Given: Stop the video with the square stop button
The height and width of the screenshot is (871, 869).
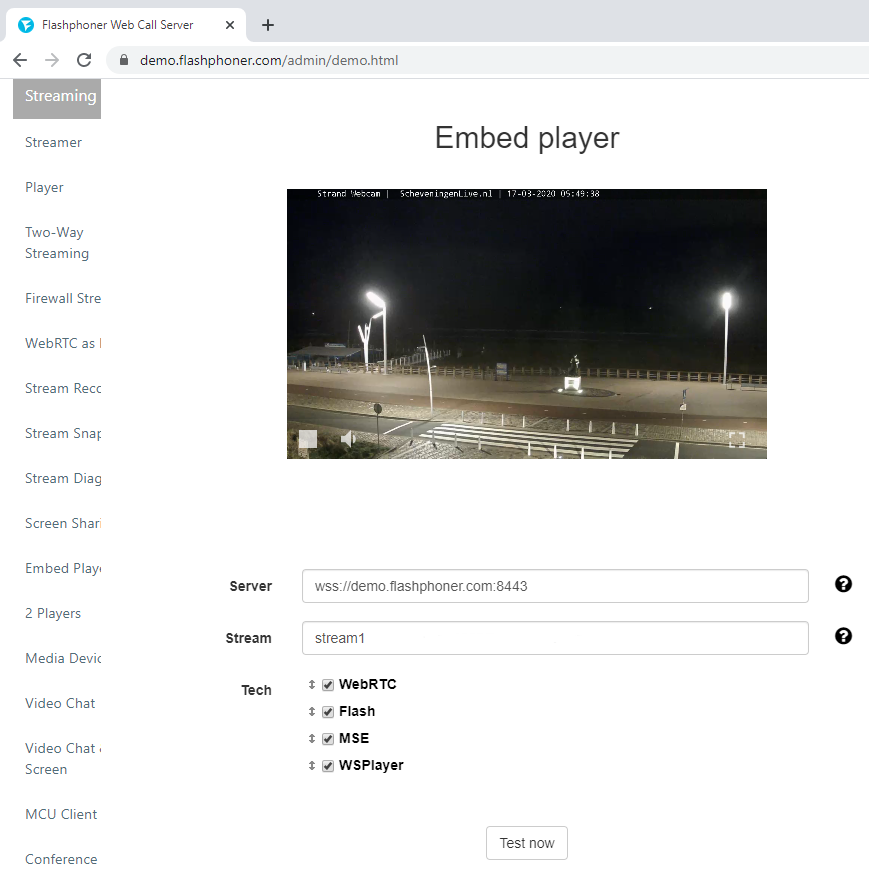Looking at the screenshot, I should (x=308, y=439).
